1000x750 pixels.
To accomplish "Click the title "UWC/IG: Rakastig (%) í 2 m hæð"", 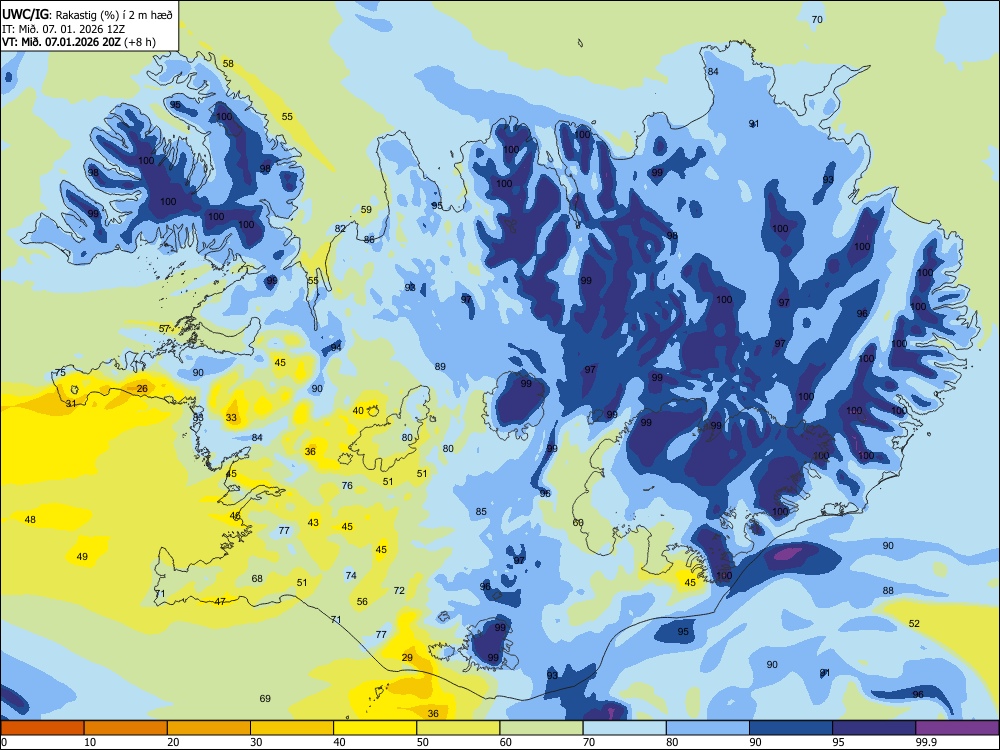I will (x=87, y=14).
